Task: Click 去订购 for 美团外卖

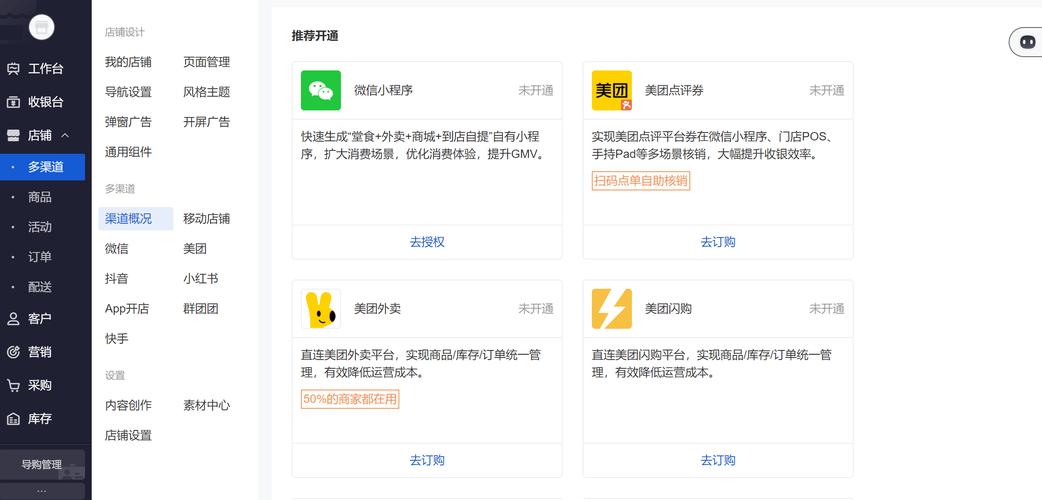Action: pyautogui.click(x=427, y=460)
